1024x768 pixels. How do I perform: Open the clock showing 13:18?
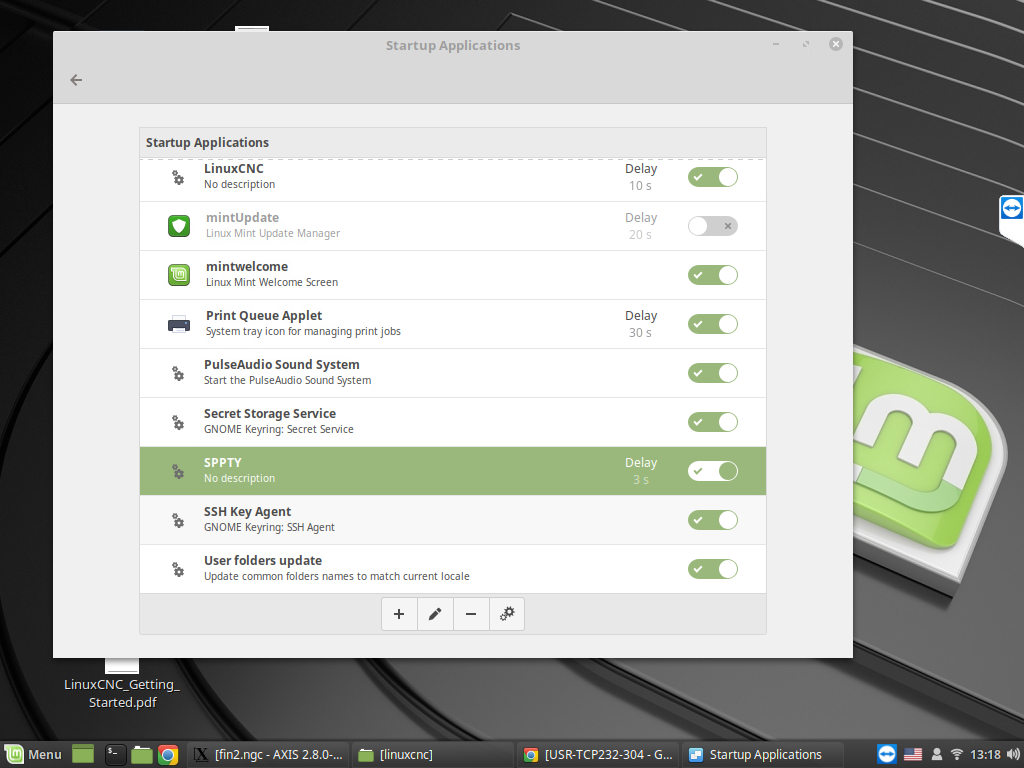click(985, 754)
